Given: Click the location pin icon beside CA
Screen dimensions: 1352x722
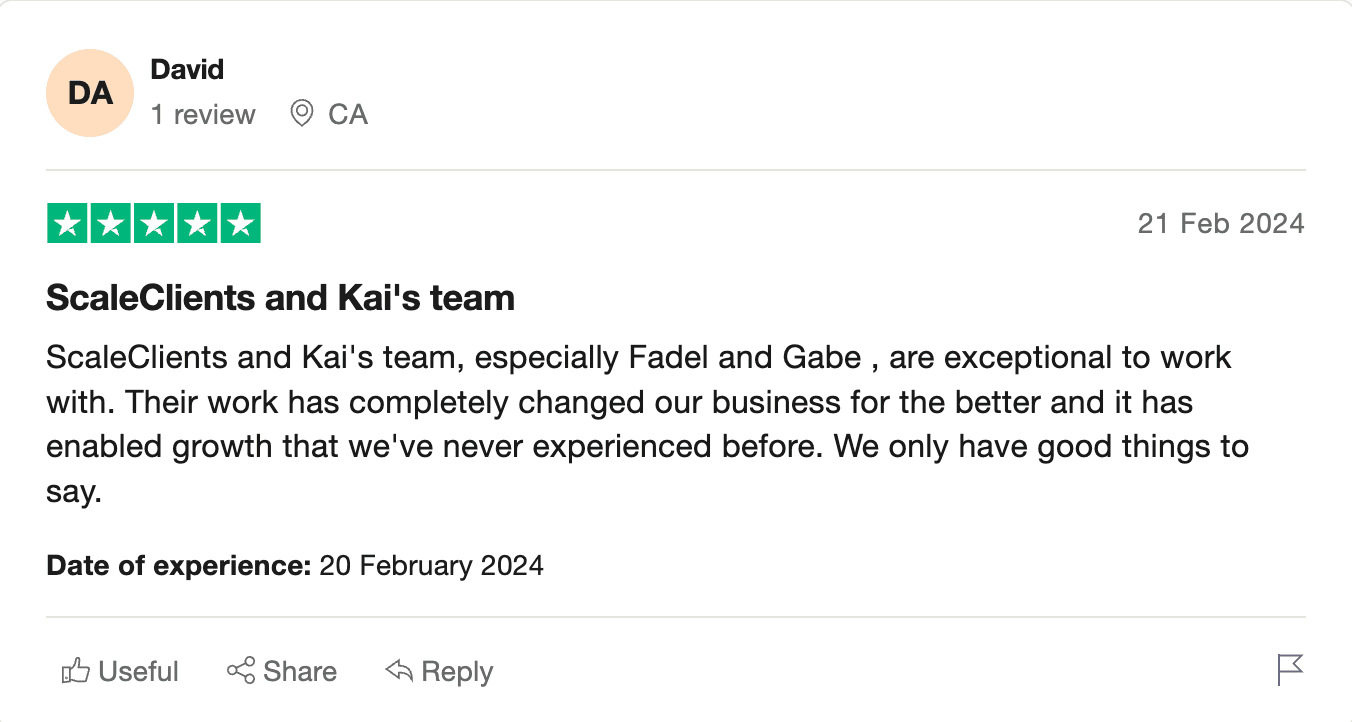Looking at the screenshot, I should [x=301, y=114].
